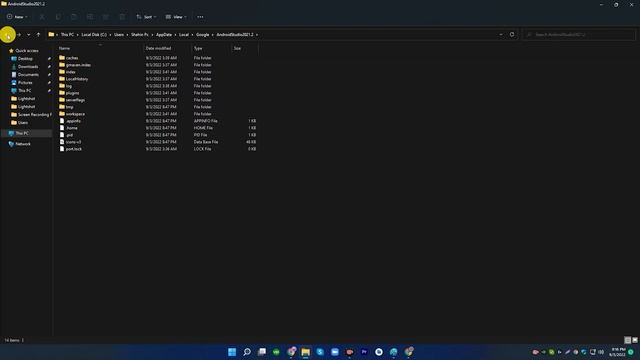The width and height of the screenshot is (640, 360).
Task: Select the LocalHistory folder
Action: click(77, 79)
